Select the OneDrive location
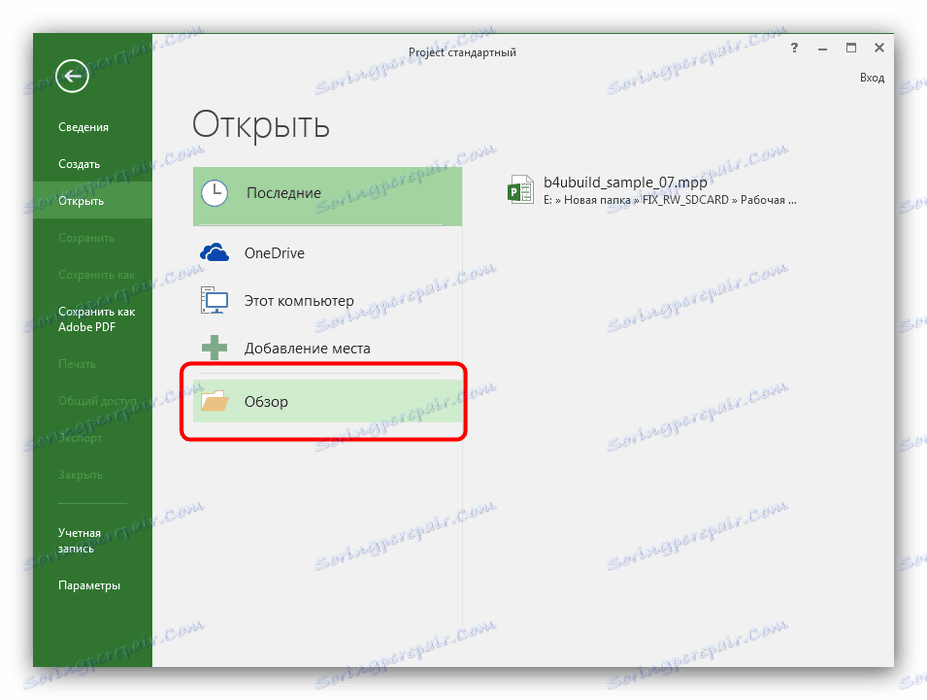 pos(328,252)
